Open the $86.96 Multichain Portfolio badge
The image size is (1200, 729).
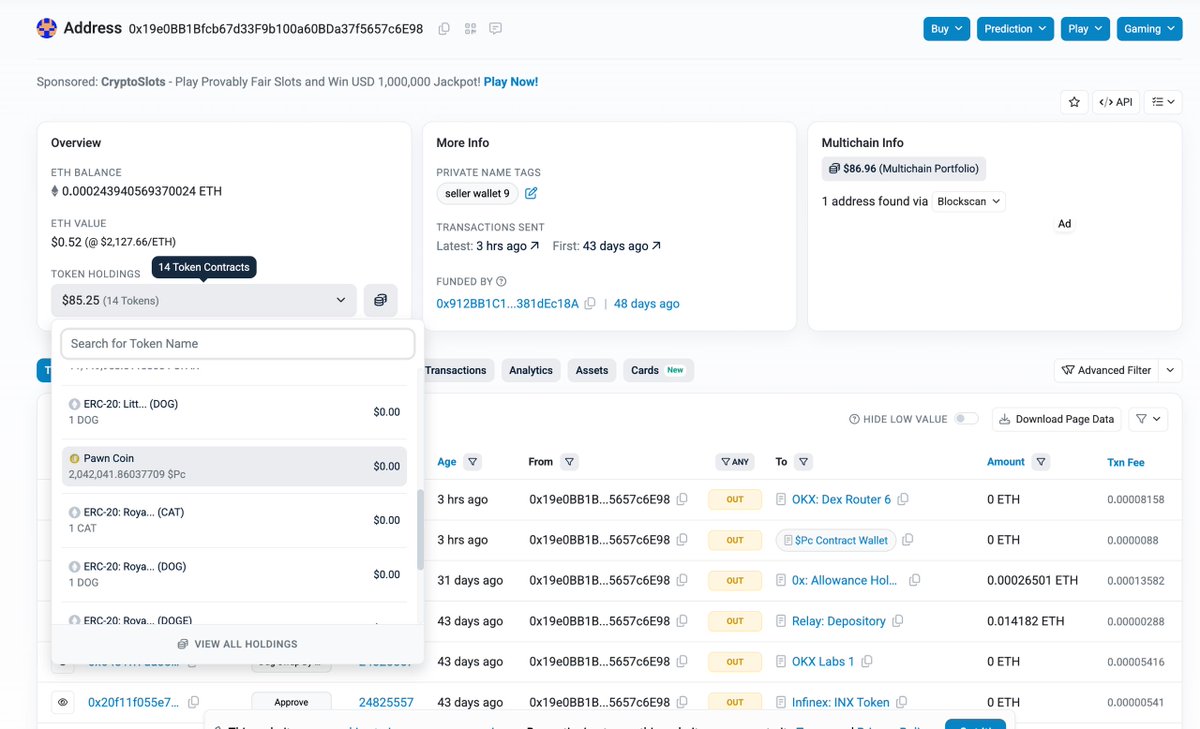[905, 168]
